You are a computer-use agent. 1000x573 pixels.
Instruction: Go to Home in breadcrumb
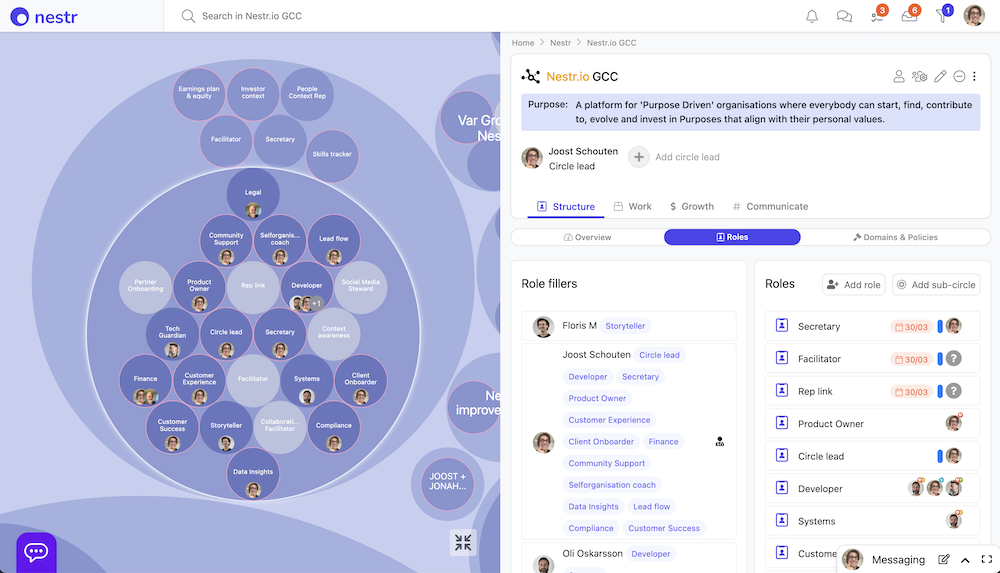[x=523, y=43]
